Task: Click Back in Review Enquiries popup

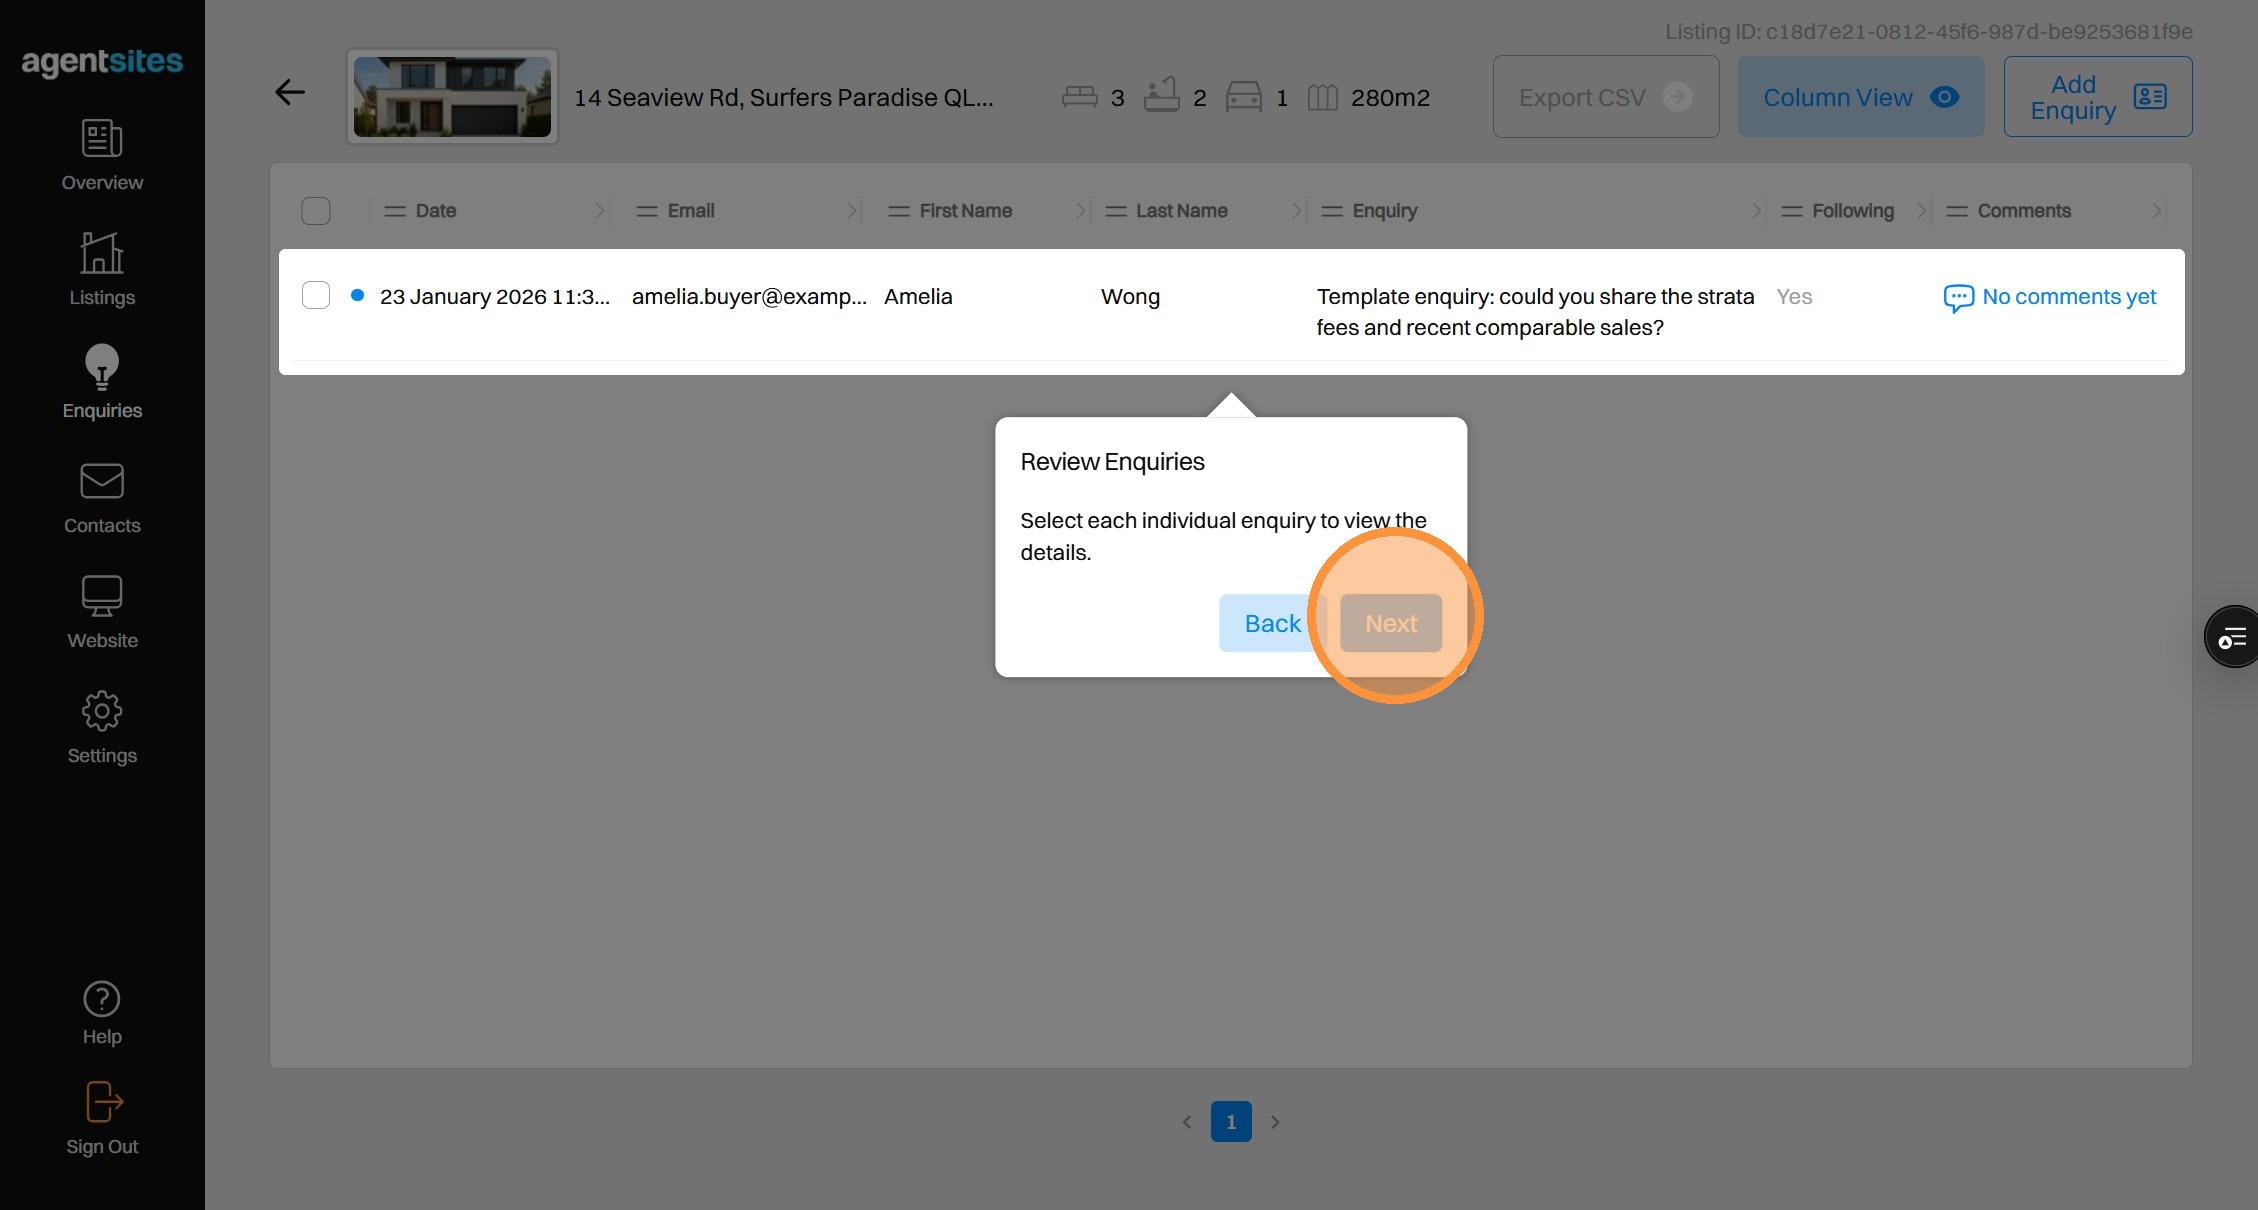Action: (x=1271, y=623)
